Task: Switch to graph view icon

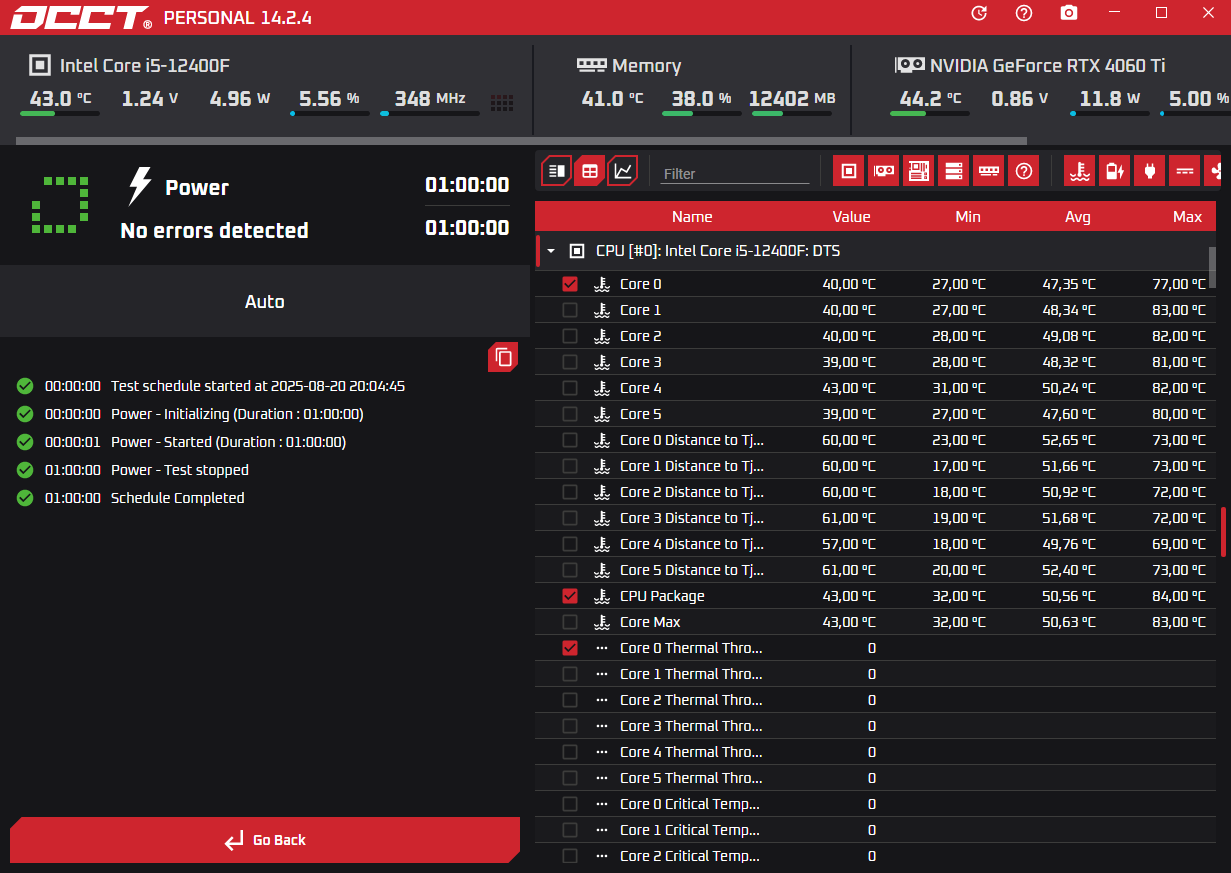Action: [x=623, y=171]
